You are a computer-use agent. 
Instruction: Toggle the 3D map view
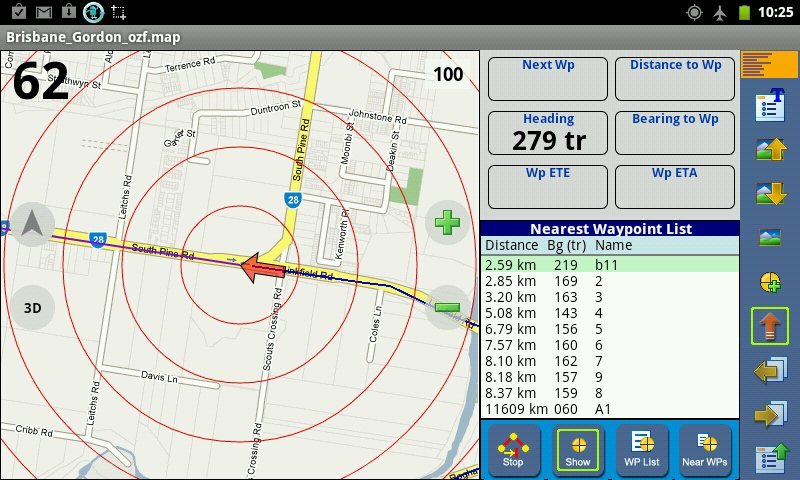[32, 308]
